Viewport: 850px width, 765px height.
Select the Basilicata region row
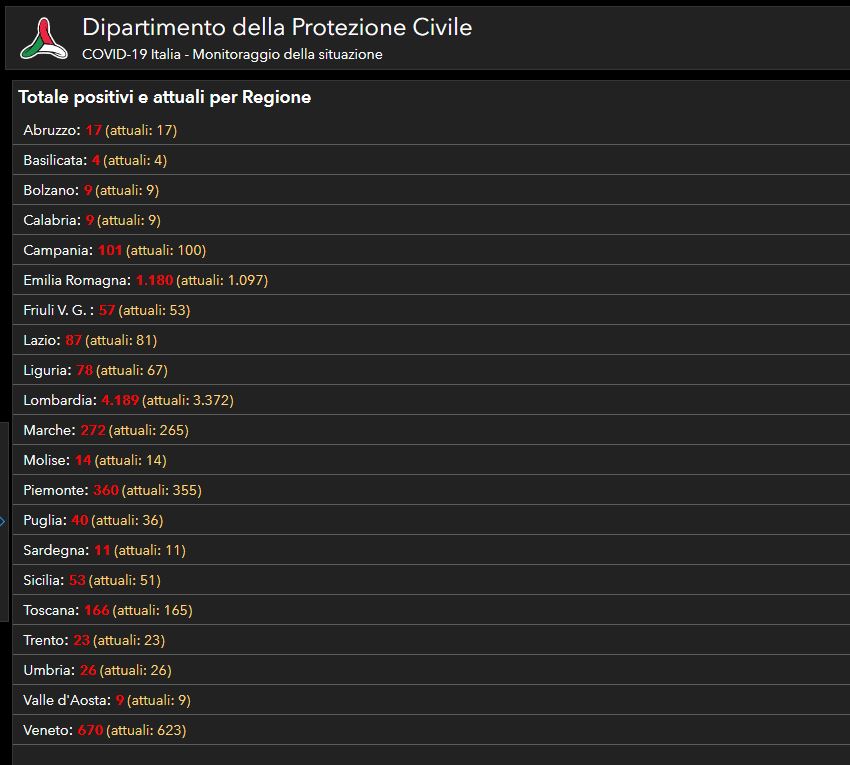pyautogui.click(x=431, y=160)
